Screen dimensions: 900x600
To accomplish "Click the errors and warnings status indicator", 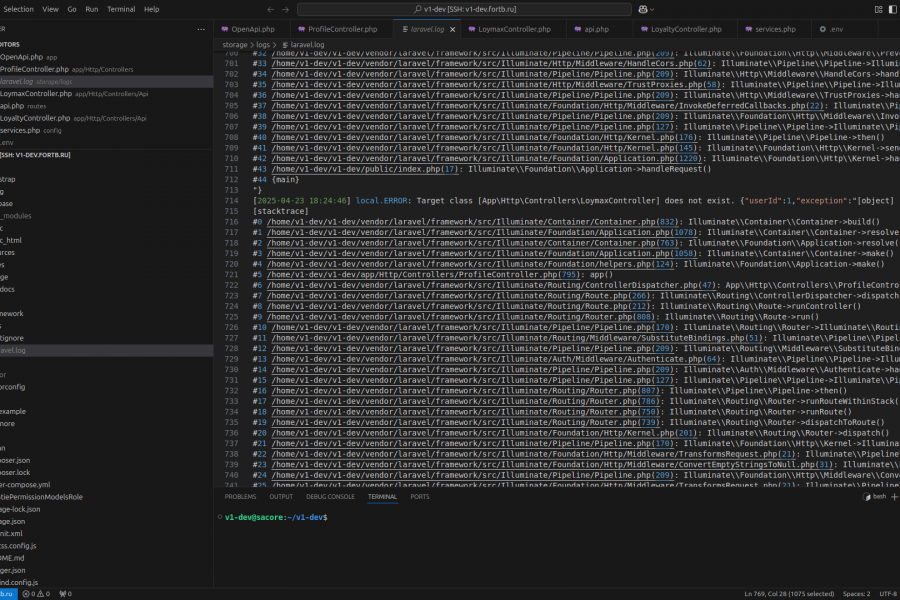I will 37,594.
